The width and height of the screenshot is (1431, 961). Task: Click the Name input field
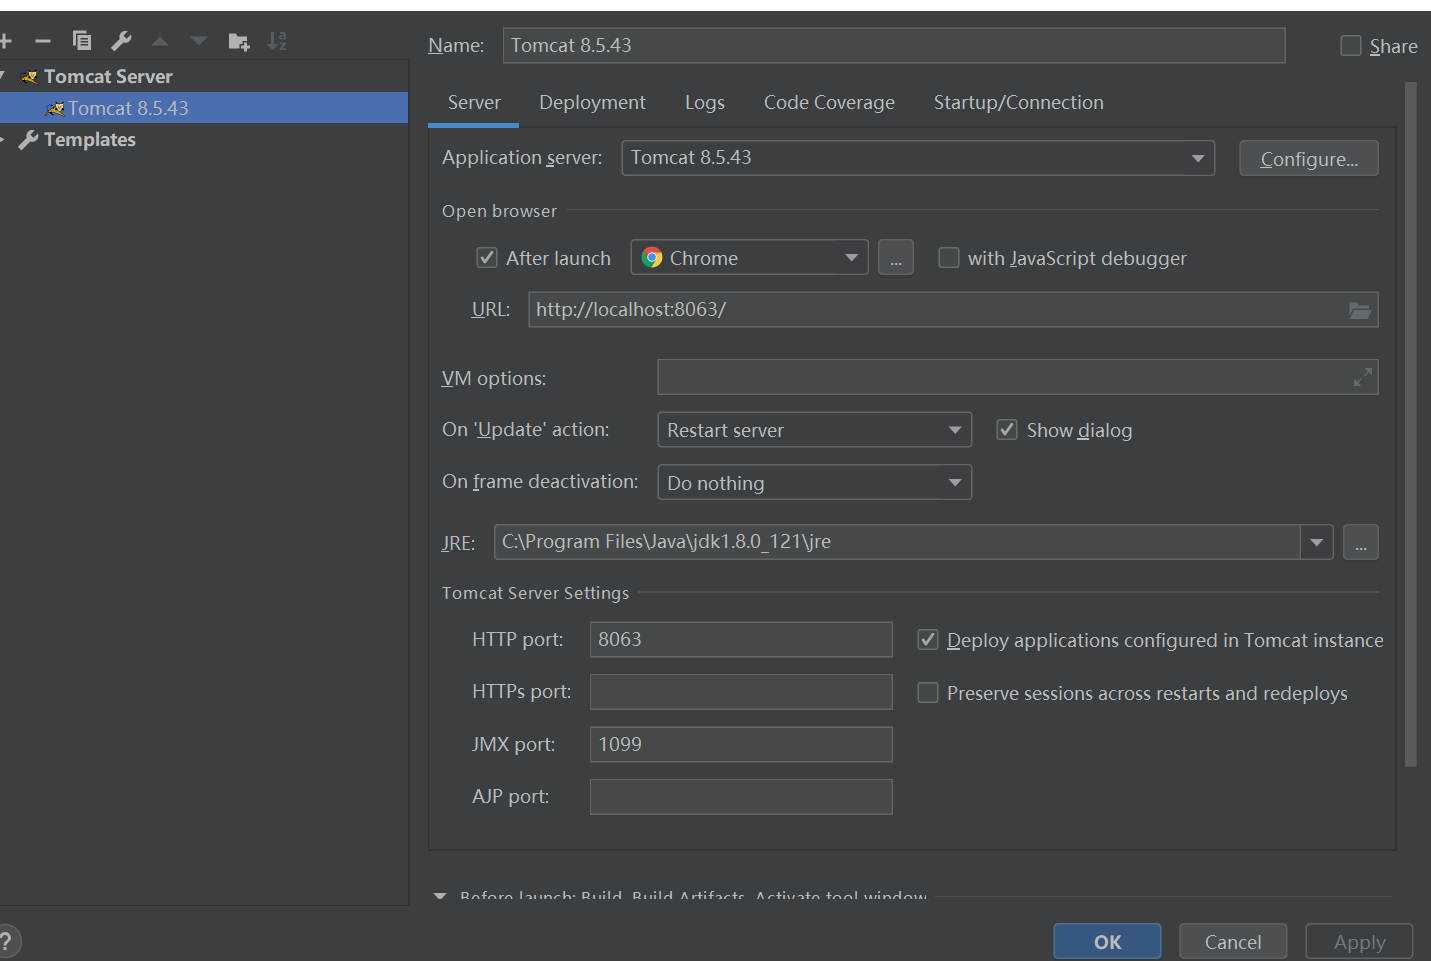(894, 46)
